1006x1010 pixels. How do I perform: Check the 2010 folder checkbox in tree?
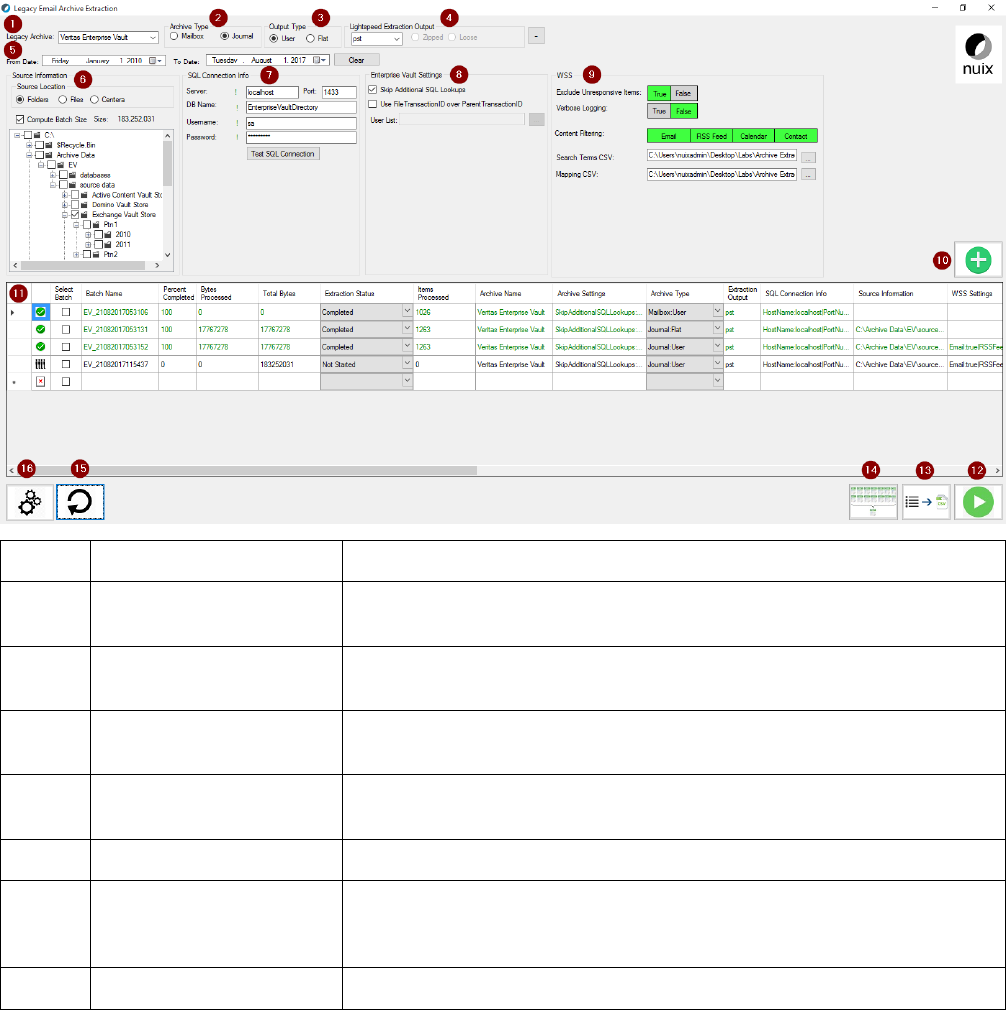tap(99, 234)
